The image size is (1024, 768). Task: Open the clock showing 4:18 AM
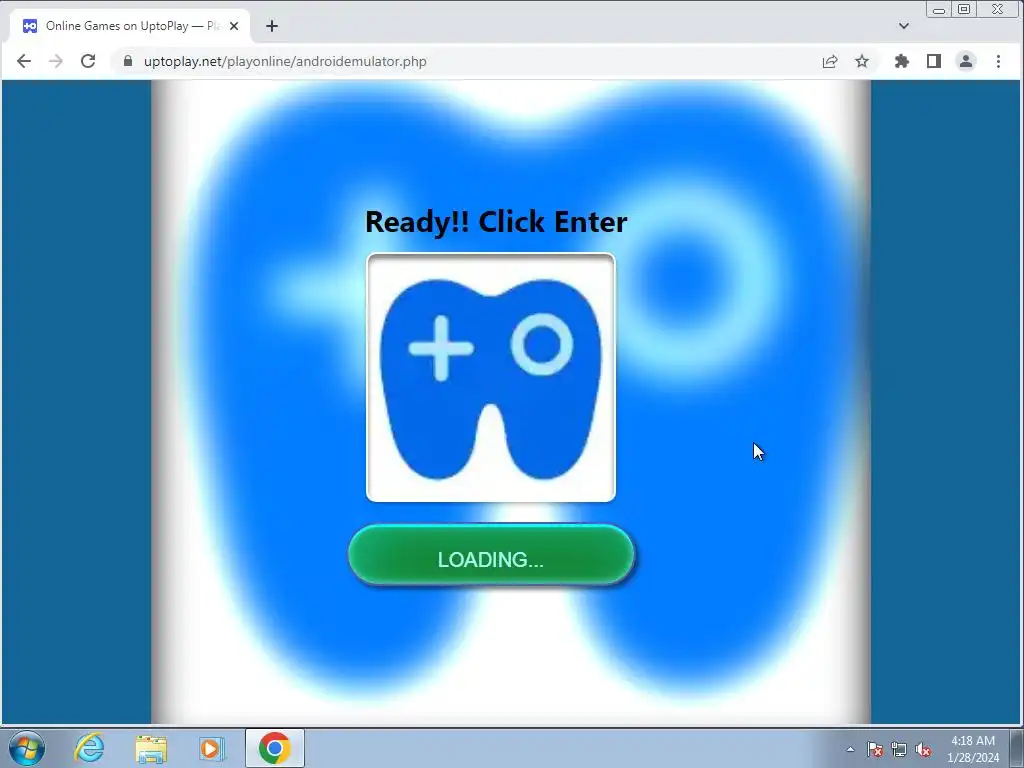click(x=972, y=749)
